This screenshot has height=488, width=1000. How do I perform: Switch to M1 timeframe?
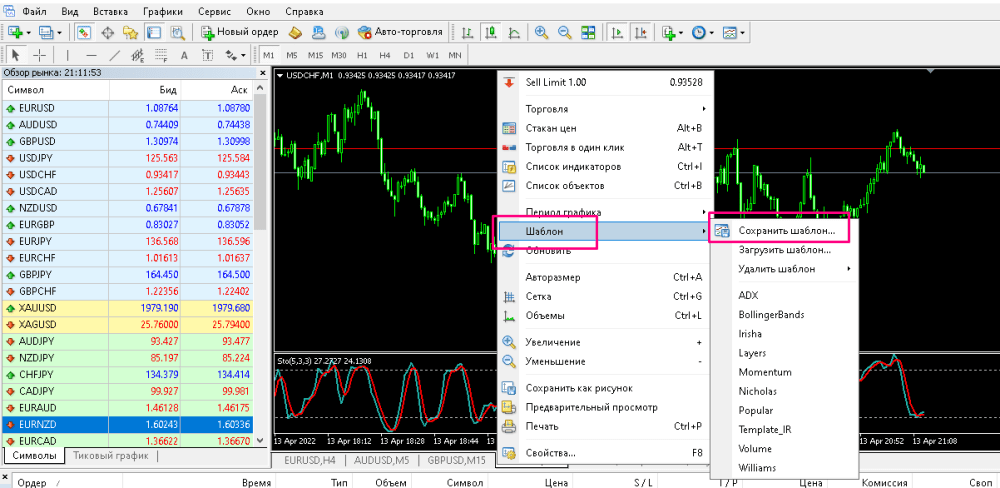(269, 55)
